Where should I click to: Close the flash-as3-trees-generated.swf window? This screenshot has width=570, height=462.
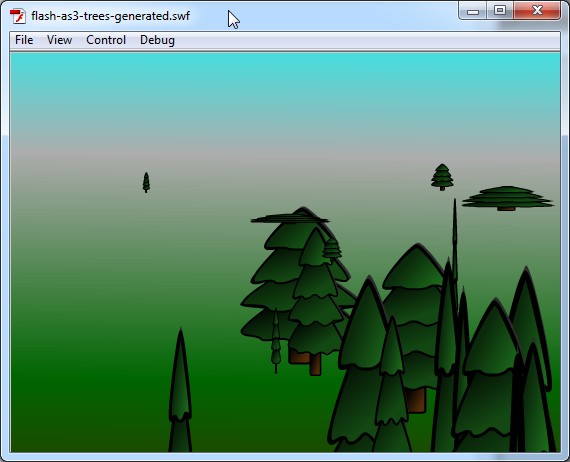(537, 11)
